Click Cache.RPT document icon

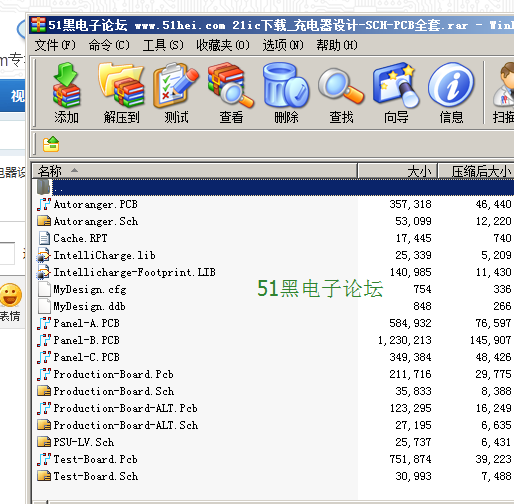pyautogui.click(x=44, y=238)
